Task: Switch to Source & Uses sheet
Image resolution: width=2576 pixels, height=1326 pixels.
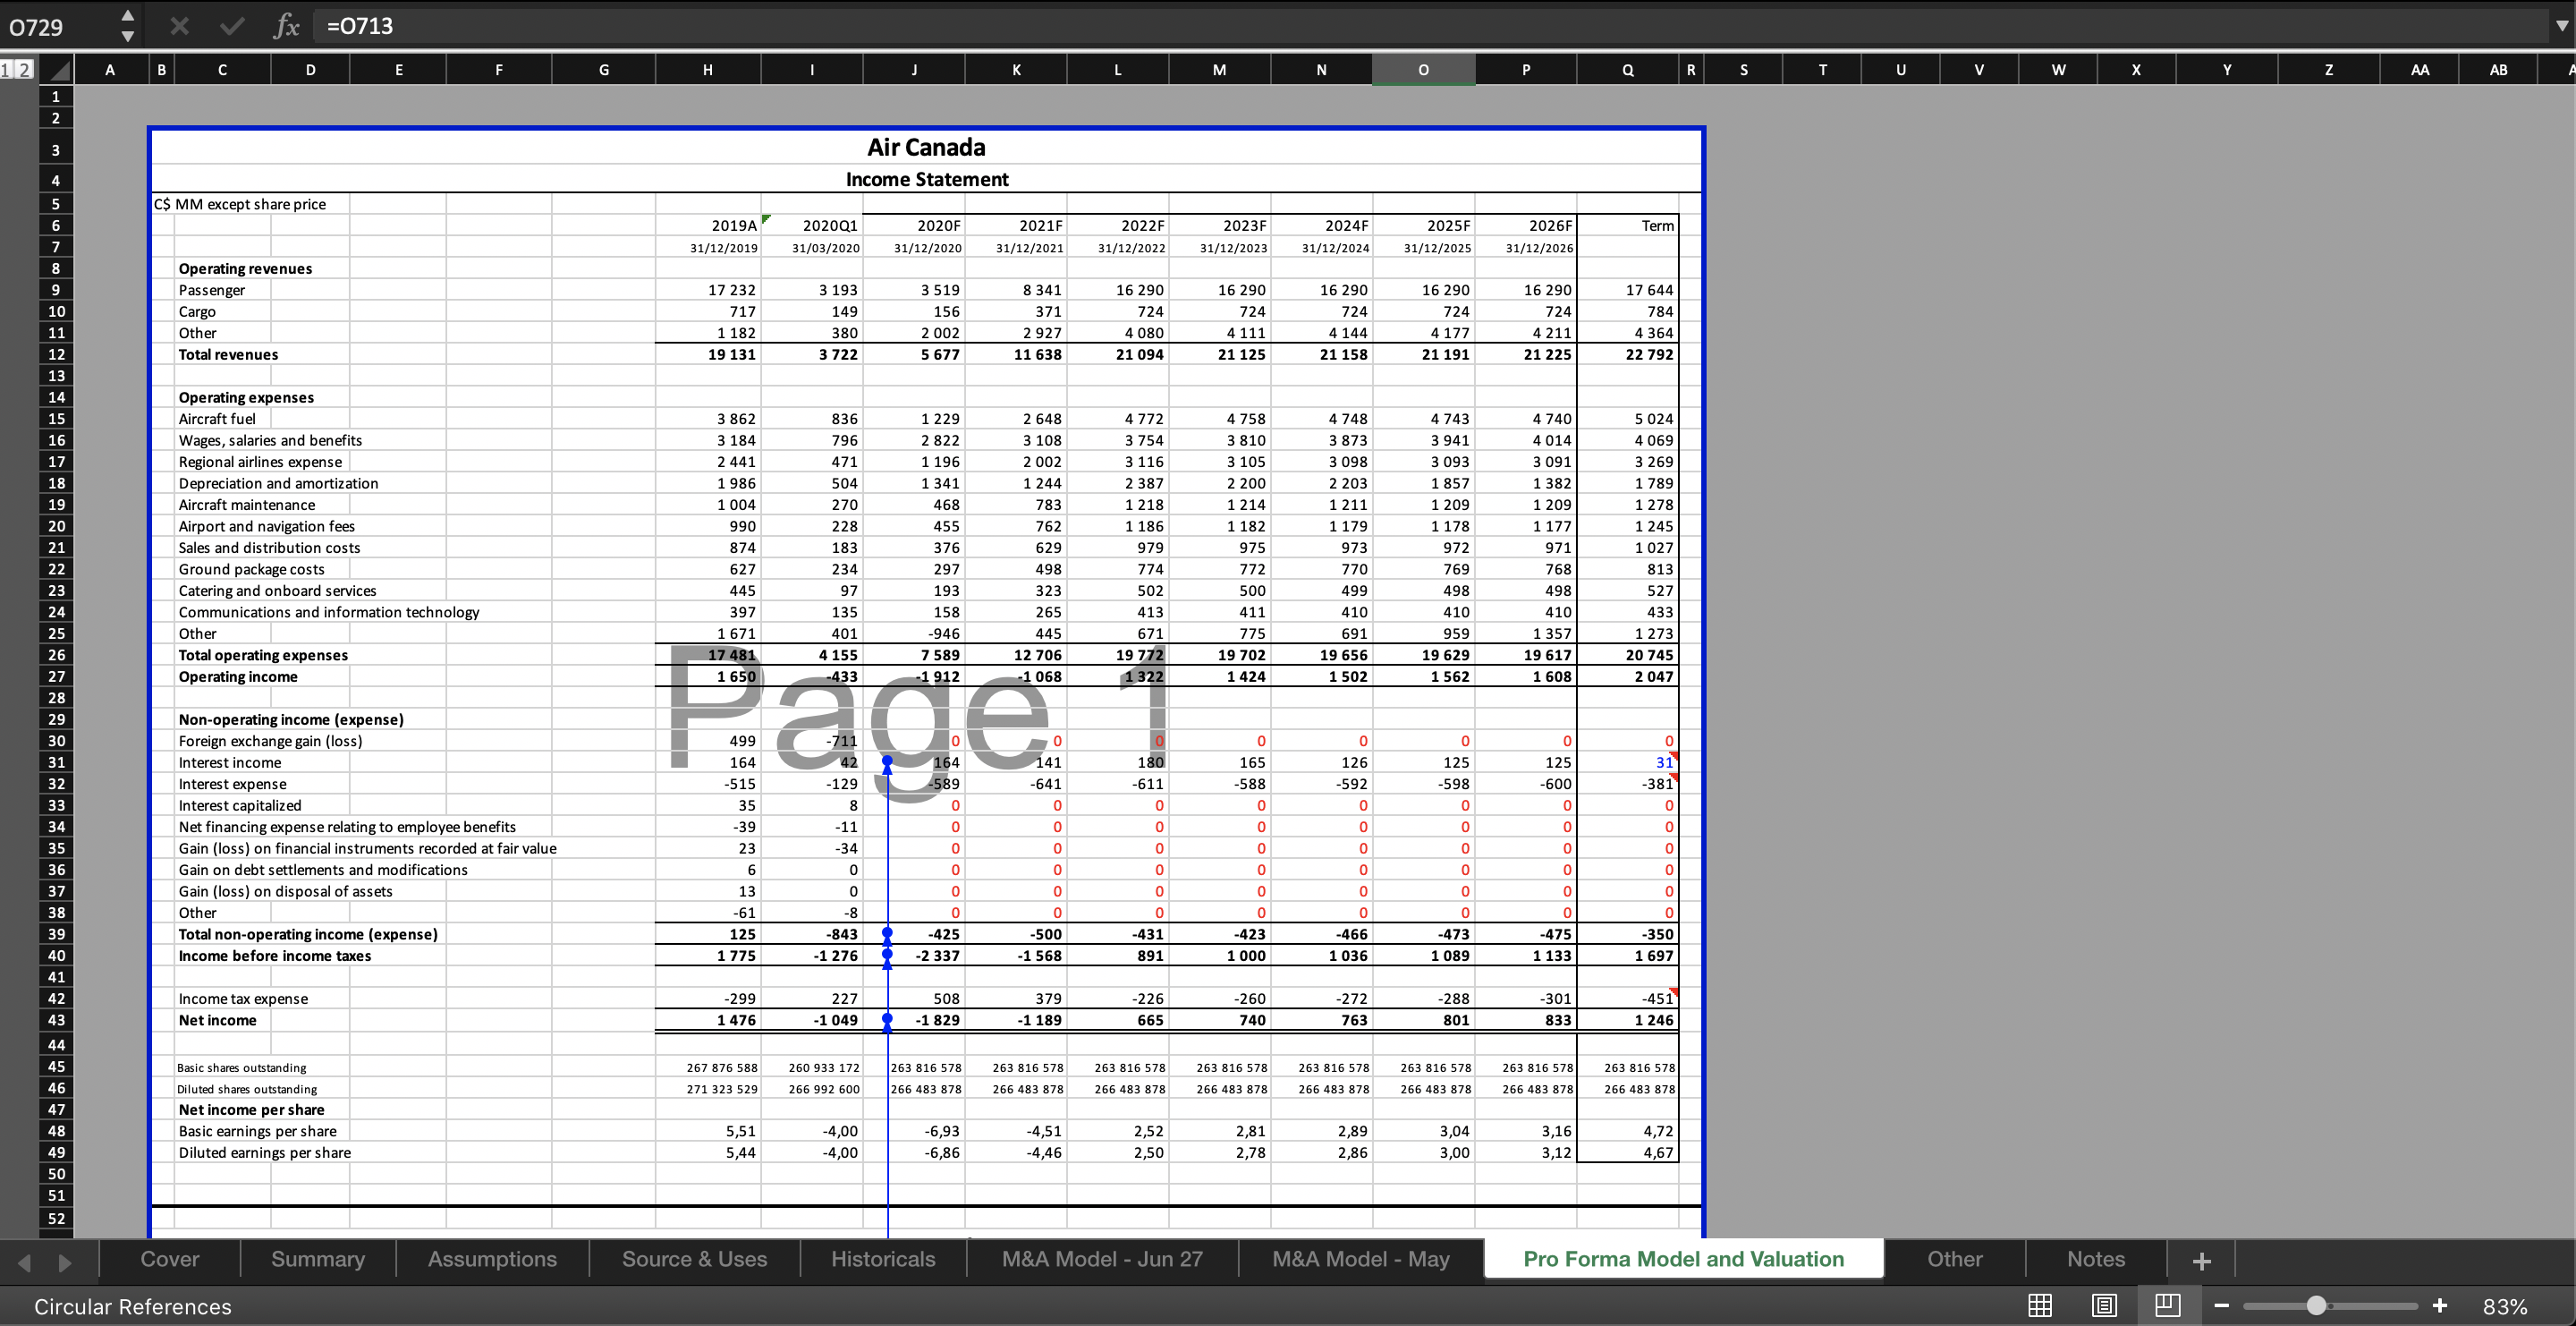Action: [694, 1259]
